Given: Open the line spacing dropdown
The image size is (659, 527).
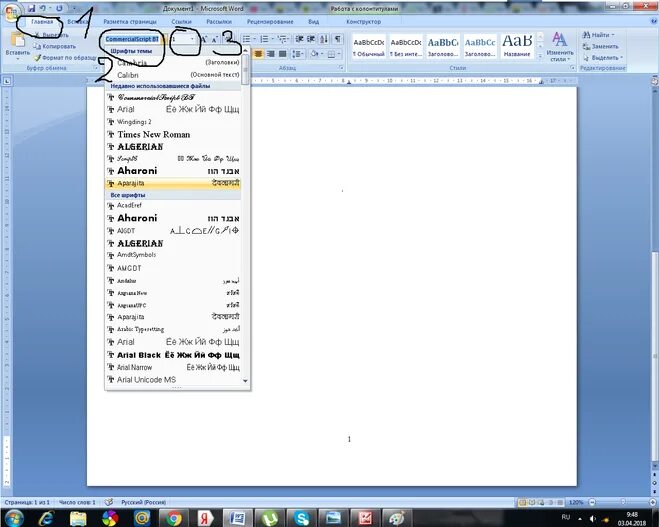Looking at the screenshot, I should click(298, 54).
